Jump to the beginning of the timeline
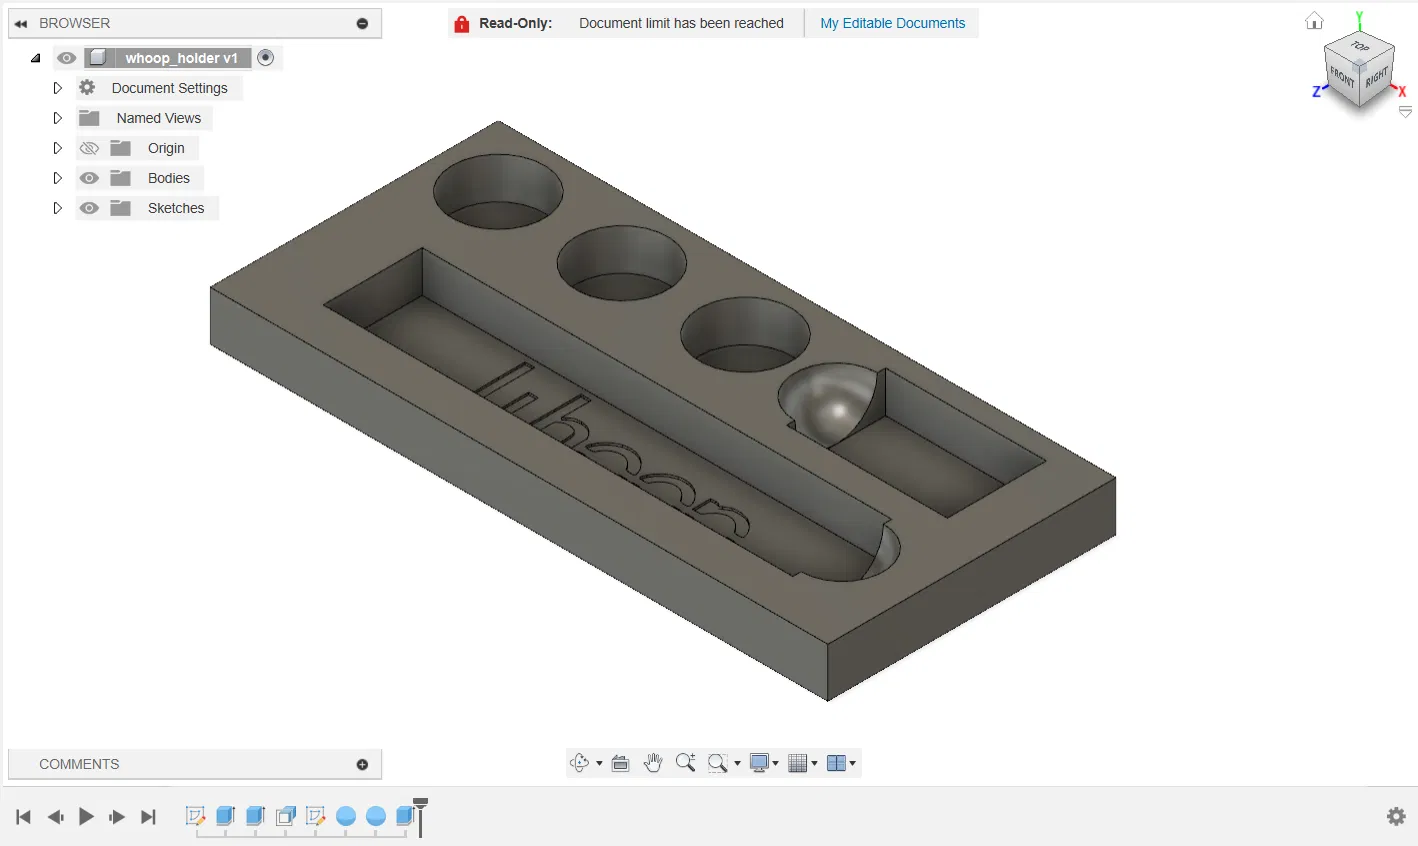Screen dimensions: 1418x846 [24, 817]
